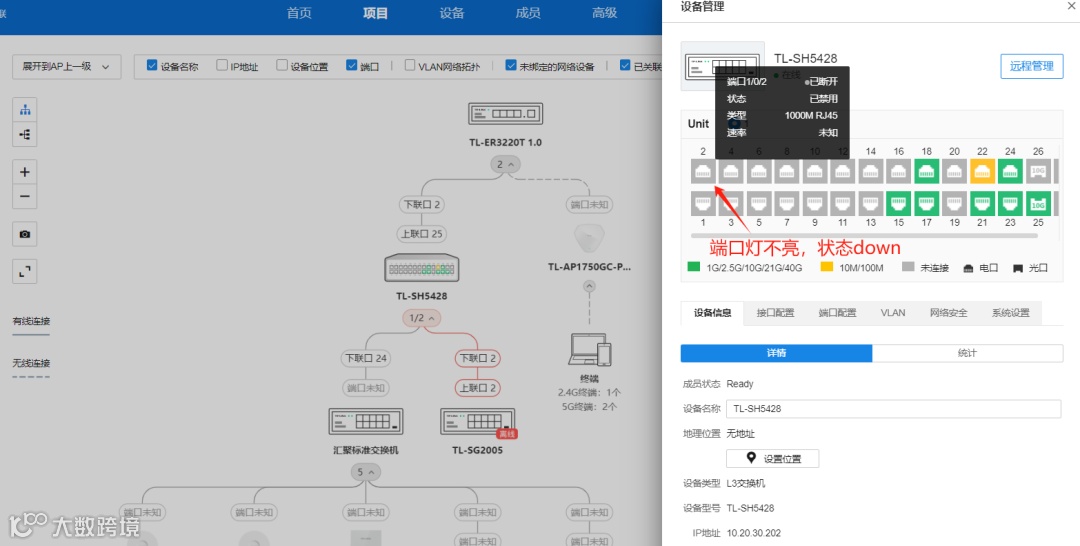This screenshot has width=1080, height=546.
Task: Zoom in the topology map
Action: click(25, 172)
